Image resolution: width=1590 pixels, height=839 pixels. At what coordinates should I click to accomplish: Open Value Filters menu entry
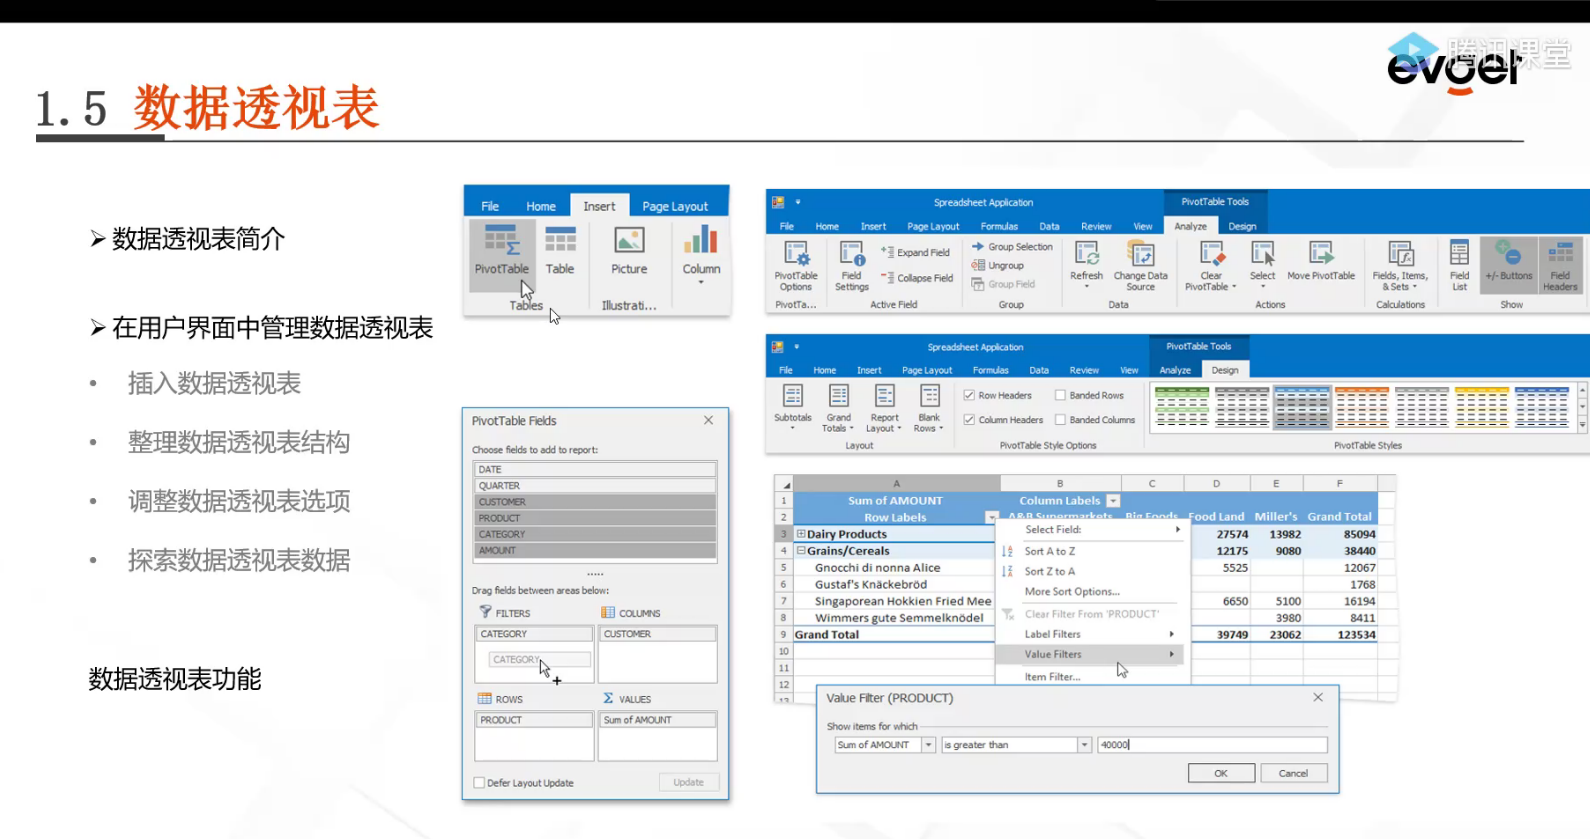point(1090,654)
